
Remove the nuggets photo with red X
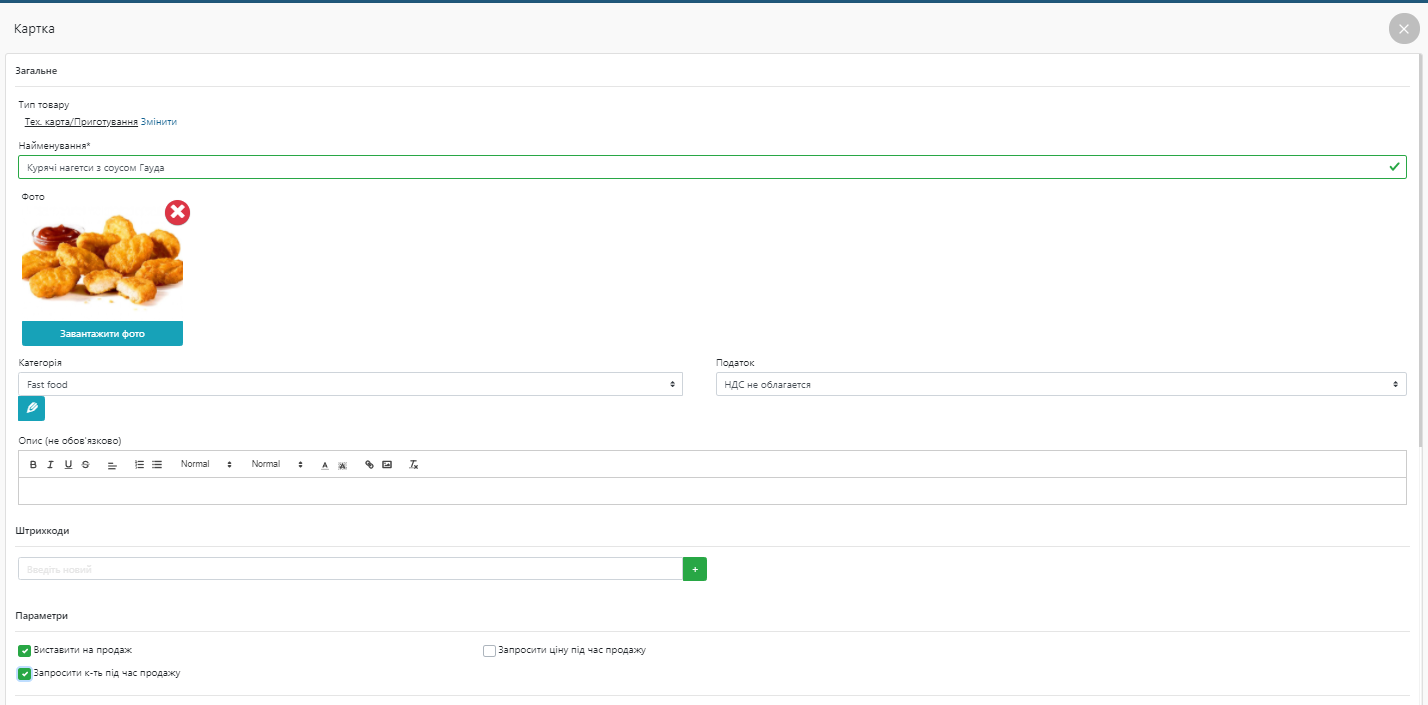(177, 212)
